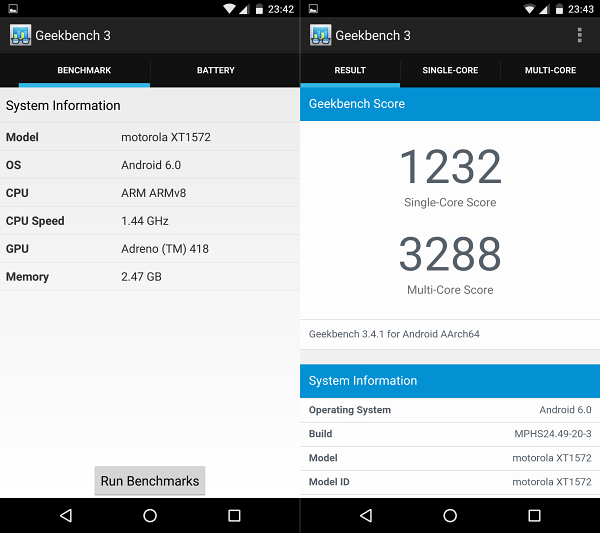Open recent apps square on the Result screen
This screenshot has height=533, width=600.
click(x=534, y=515)
